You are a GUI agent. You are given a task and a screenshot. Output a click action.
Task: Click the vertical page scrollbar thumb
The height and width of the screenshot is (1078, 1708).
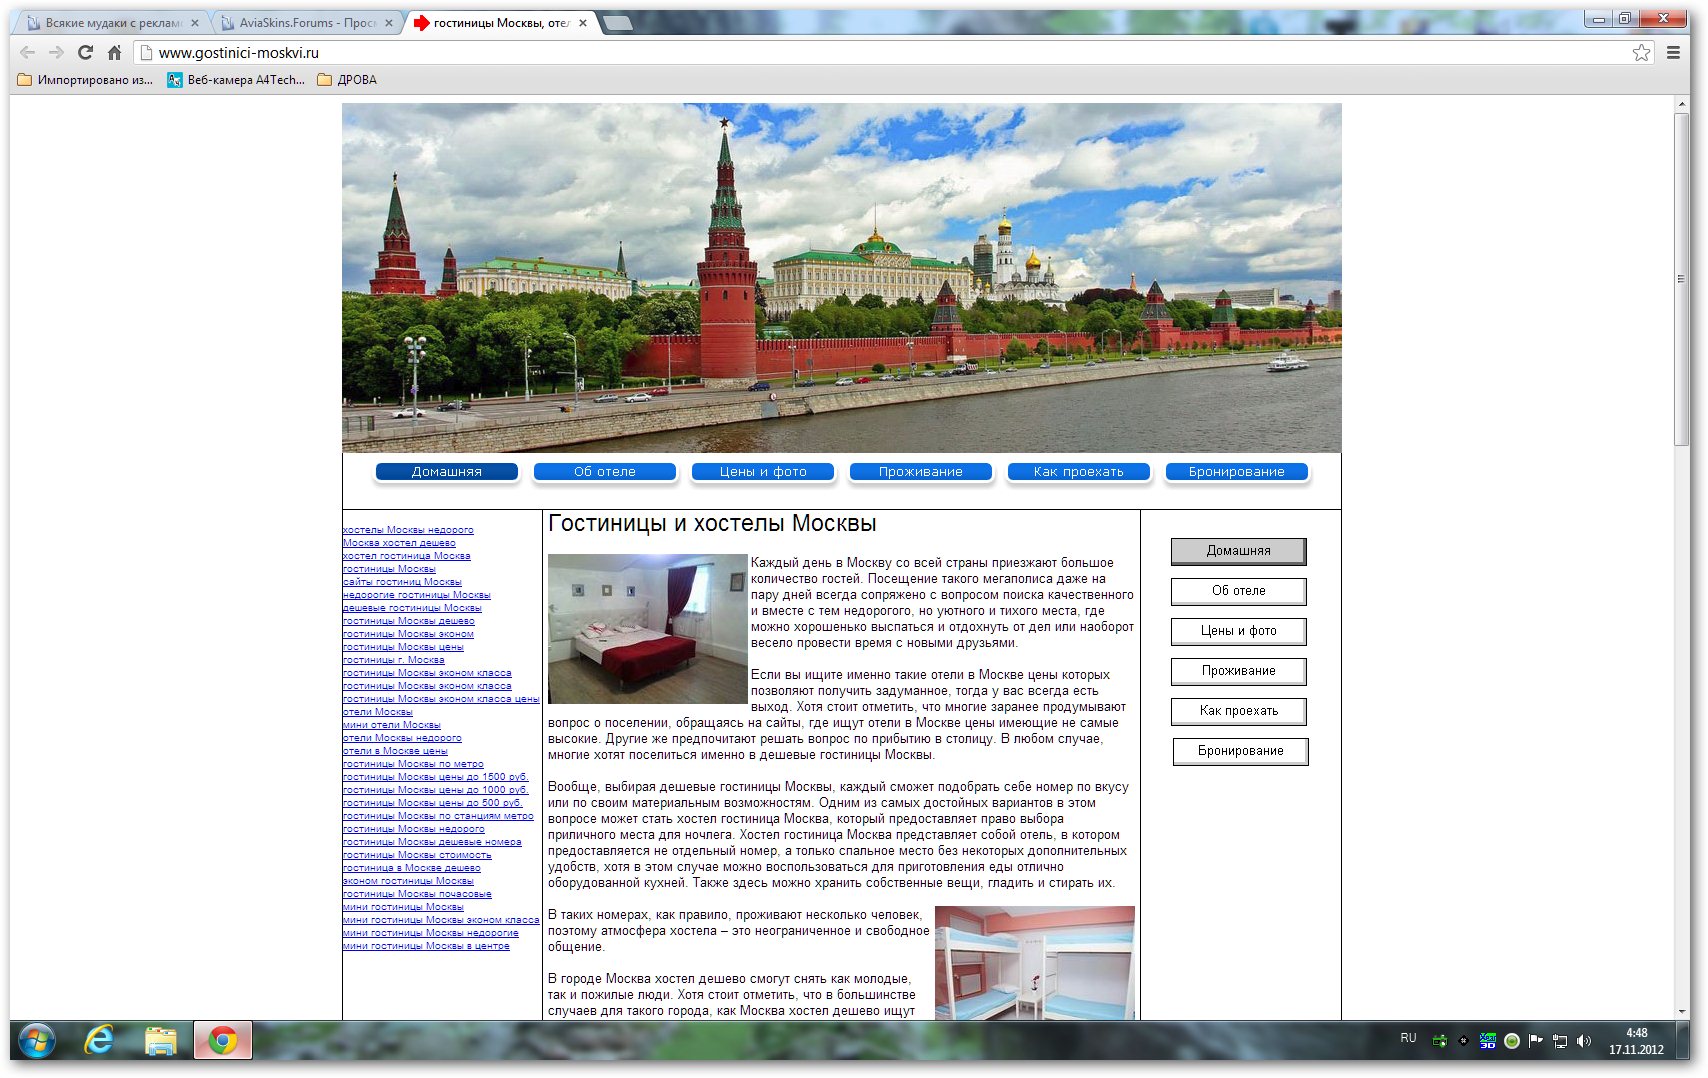coord(1682,280)
